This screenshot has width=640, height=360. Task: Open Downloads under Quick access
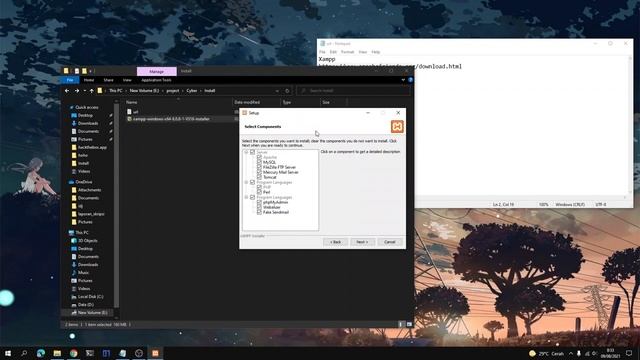[x=88, y=123]
